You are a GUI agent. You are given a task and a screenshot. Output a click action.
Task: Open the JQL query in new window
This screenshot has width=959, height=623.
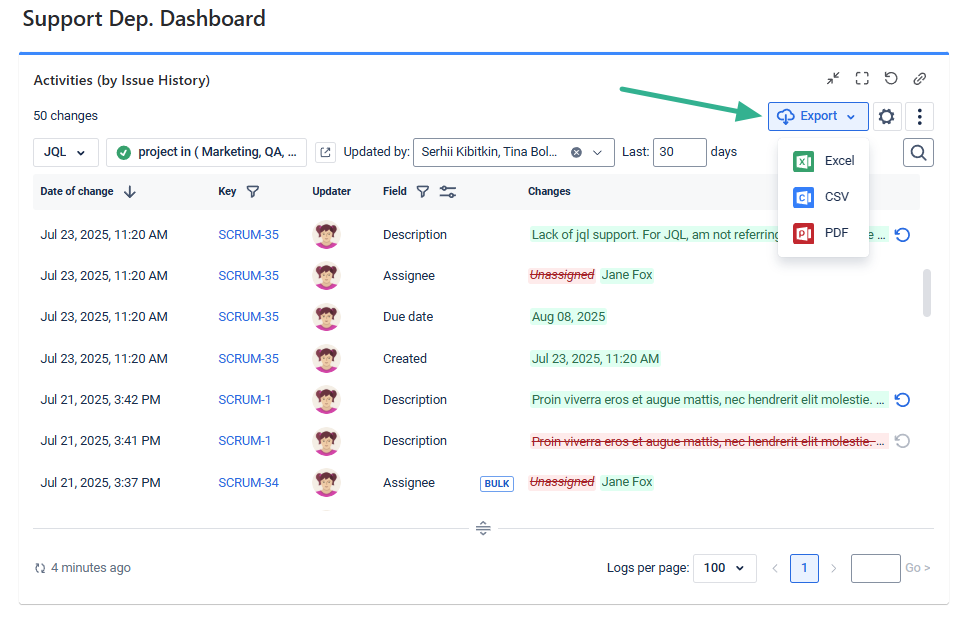[x=325, y=152]
